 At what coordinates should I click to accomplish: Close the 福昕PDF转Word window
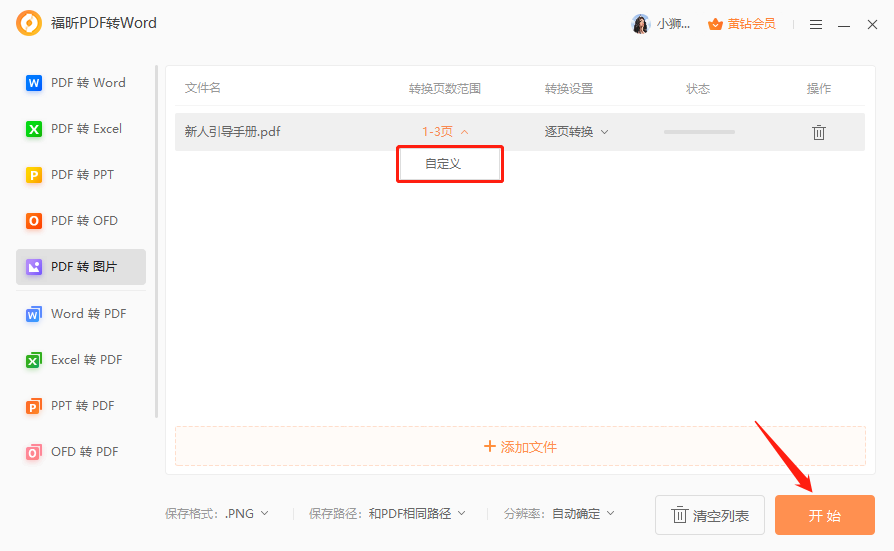(872, 25)
